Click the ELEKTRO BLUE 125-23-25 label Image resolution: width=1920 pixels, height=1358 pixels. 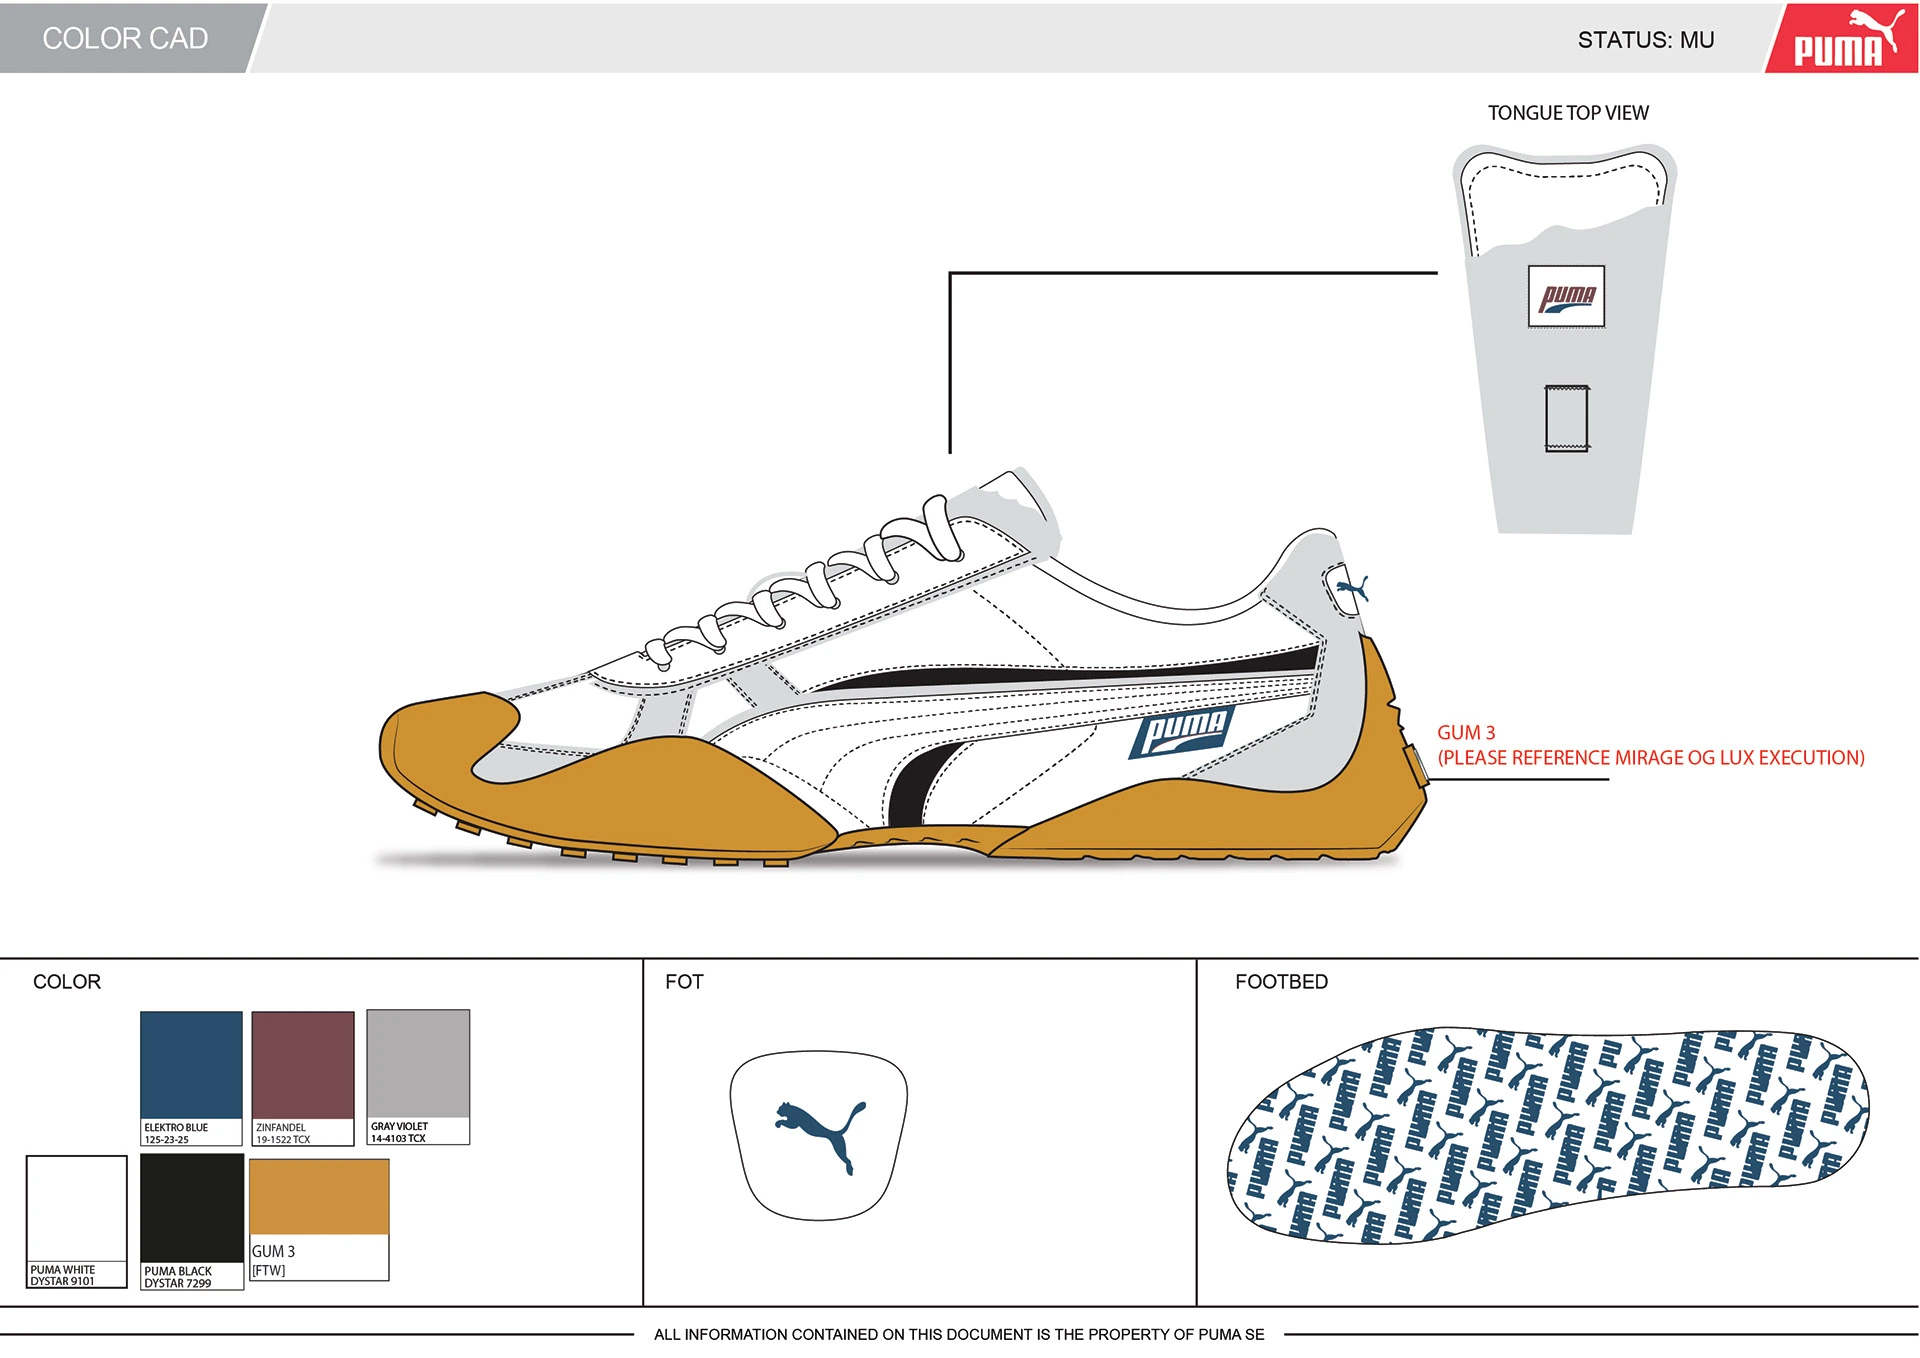pyautogui.click(x=177, y=1133)
